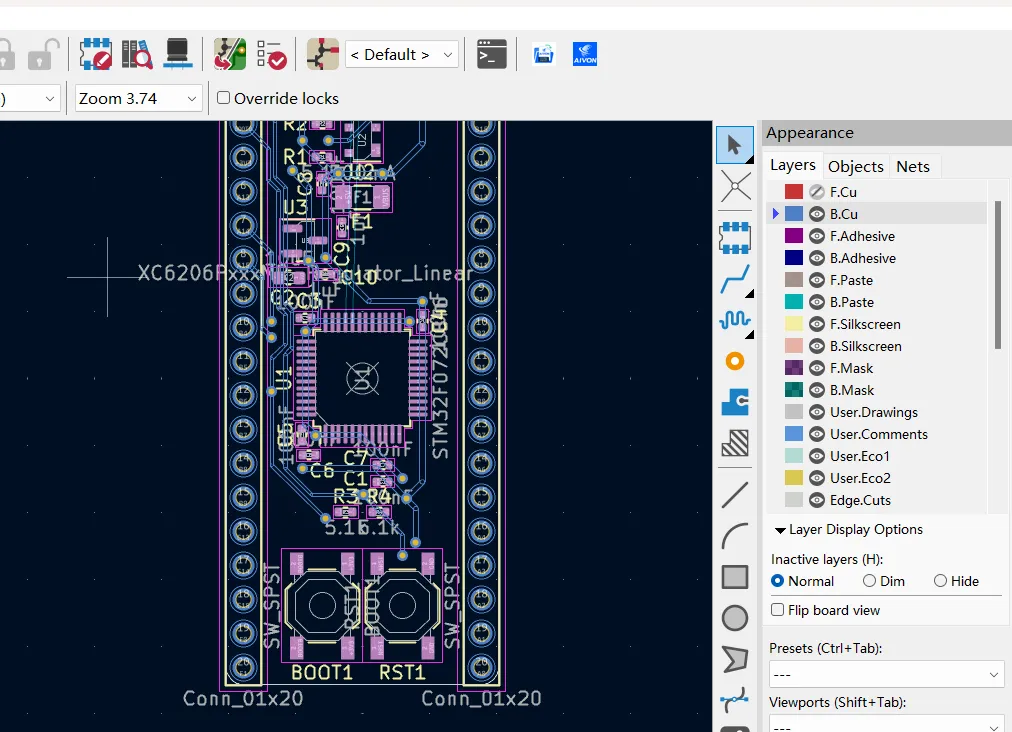Open the Zoom 3.74 dropdown

(x=138, y=98)
